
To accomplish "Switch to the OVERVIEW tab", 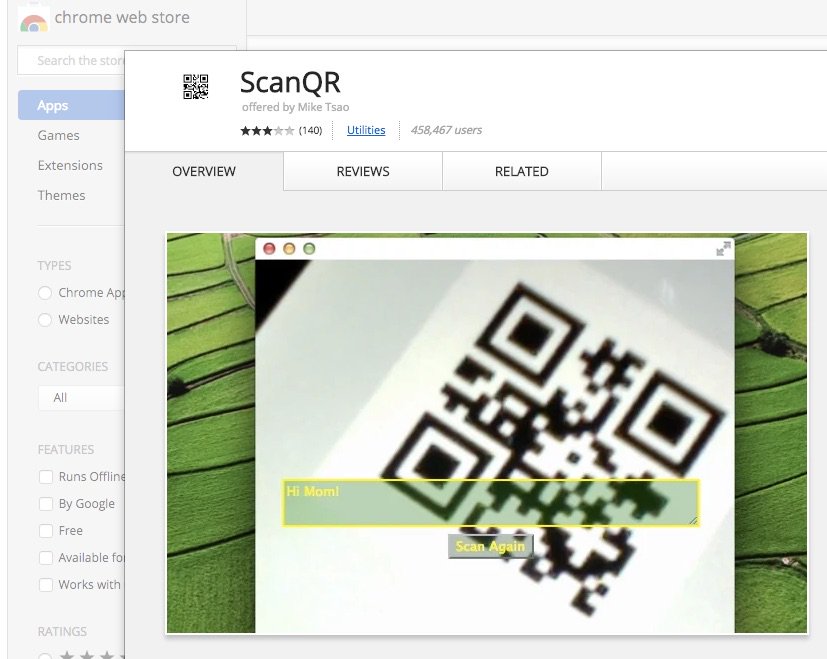I will (x=204, y=171).
